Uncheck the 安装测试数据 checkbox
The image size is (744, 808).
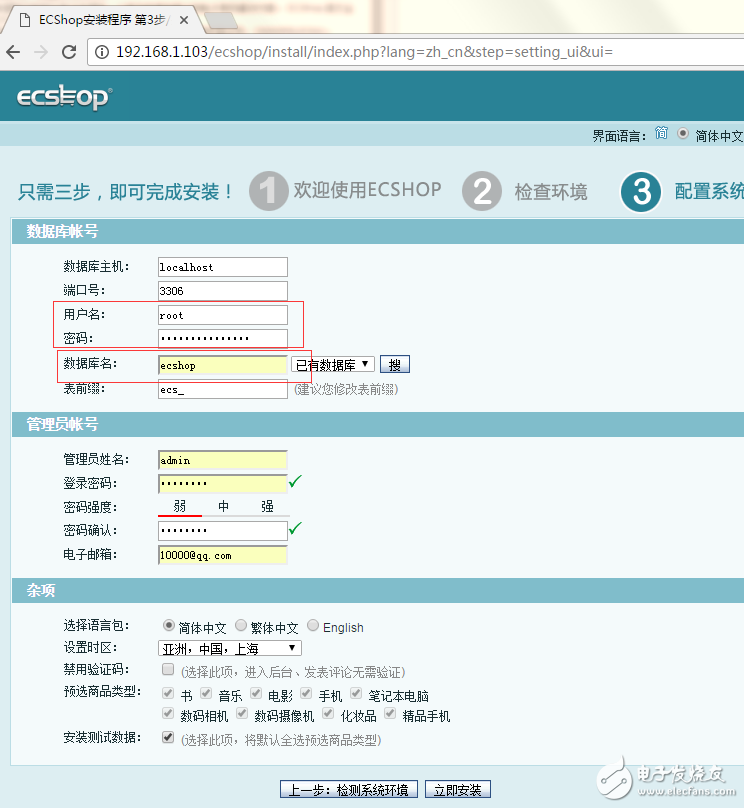coord(168,738)
